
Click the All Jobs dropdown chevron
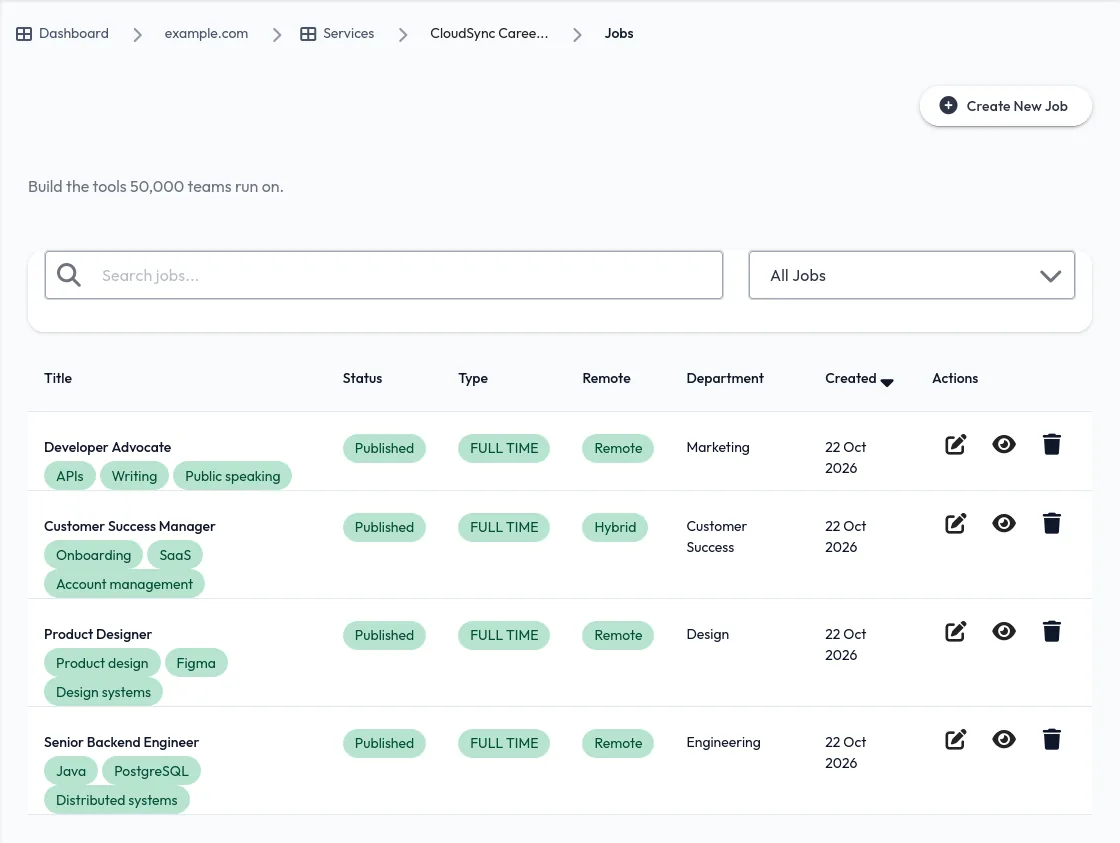[x=1050, y=276]
